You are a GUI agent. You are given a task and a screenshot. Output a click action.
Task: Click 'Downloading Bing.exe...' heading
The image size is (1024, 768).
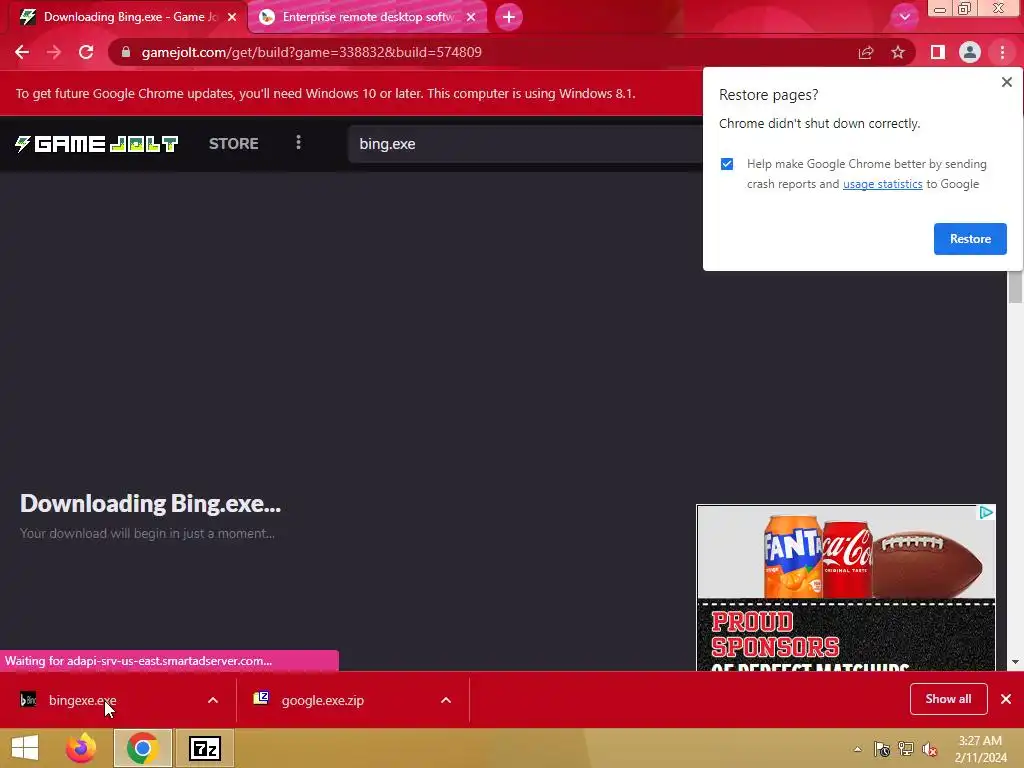pos(150,504)
